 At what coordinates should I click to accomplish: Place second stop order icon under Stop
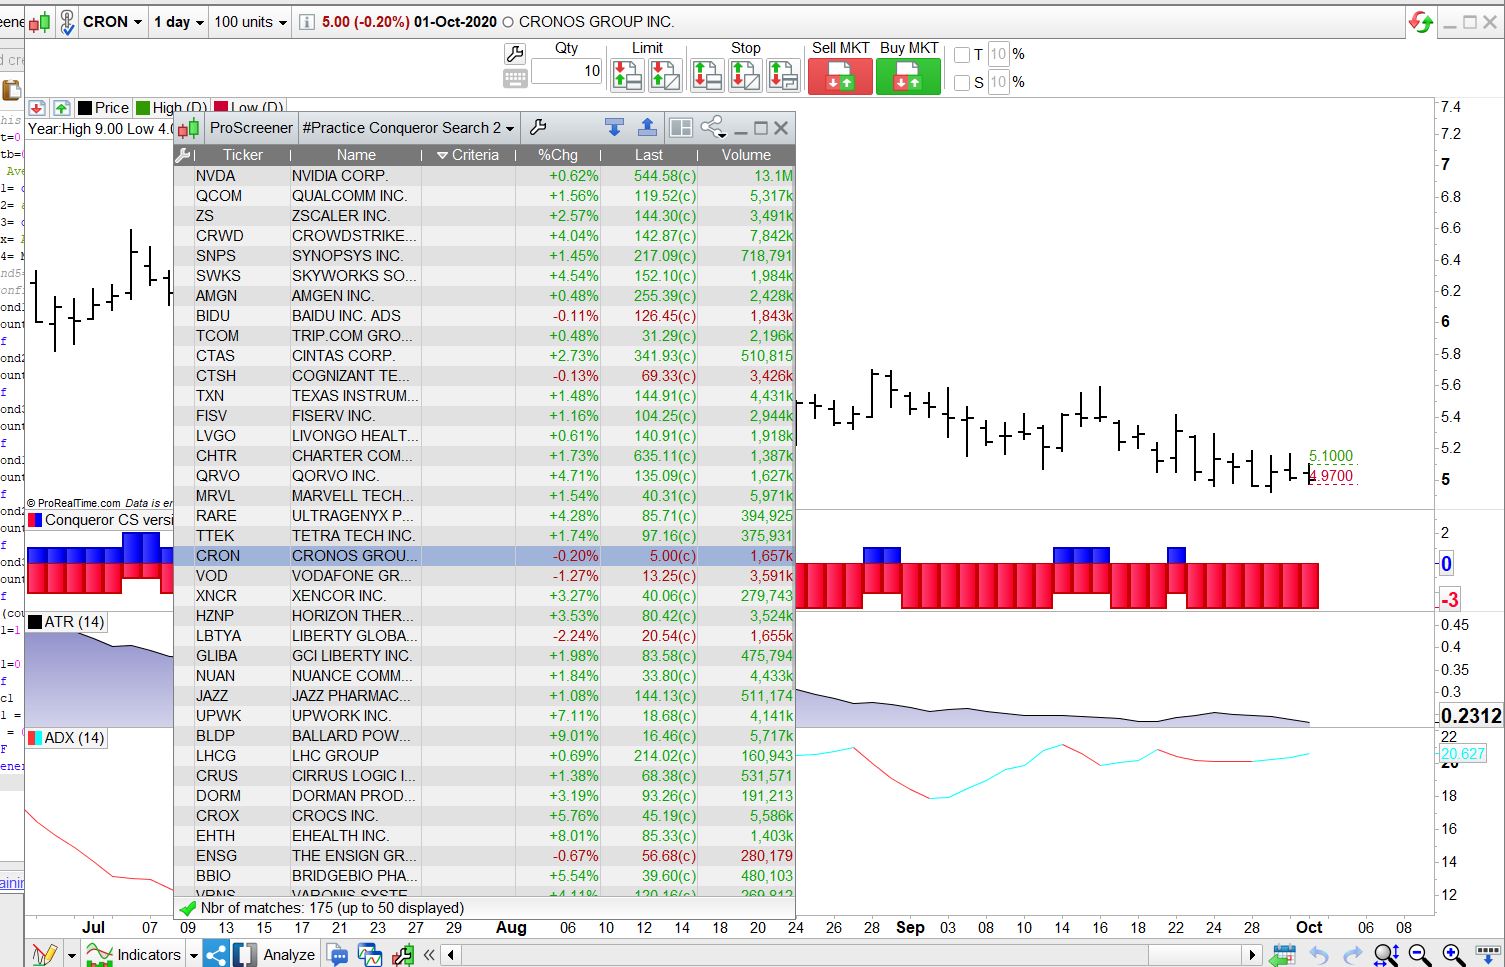745,76
